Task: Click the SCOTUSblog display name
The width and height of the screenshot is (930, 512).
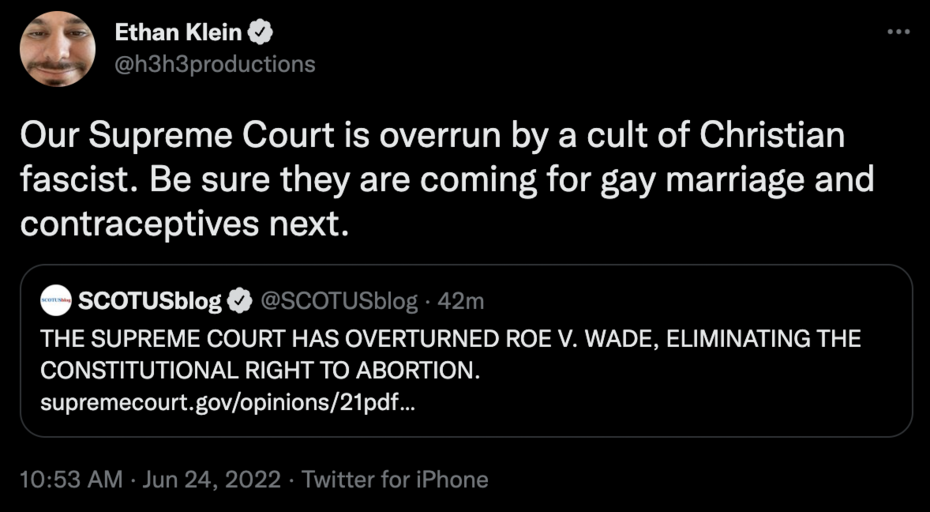Action: [x=150, y=299]
